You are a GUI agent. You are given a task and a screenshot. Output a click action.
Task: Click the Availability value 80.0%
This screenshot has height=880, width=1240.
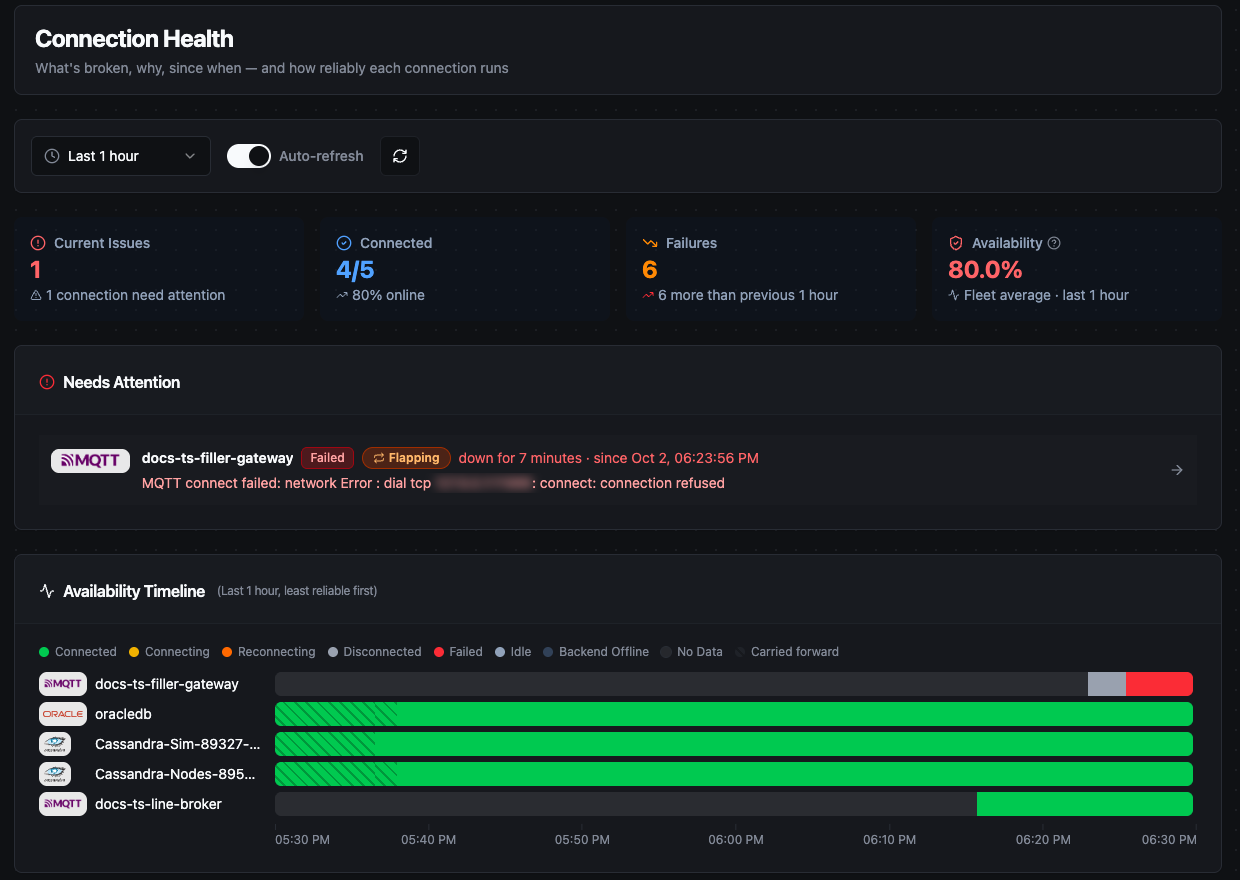point(985,269)
